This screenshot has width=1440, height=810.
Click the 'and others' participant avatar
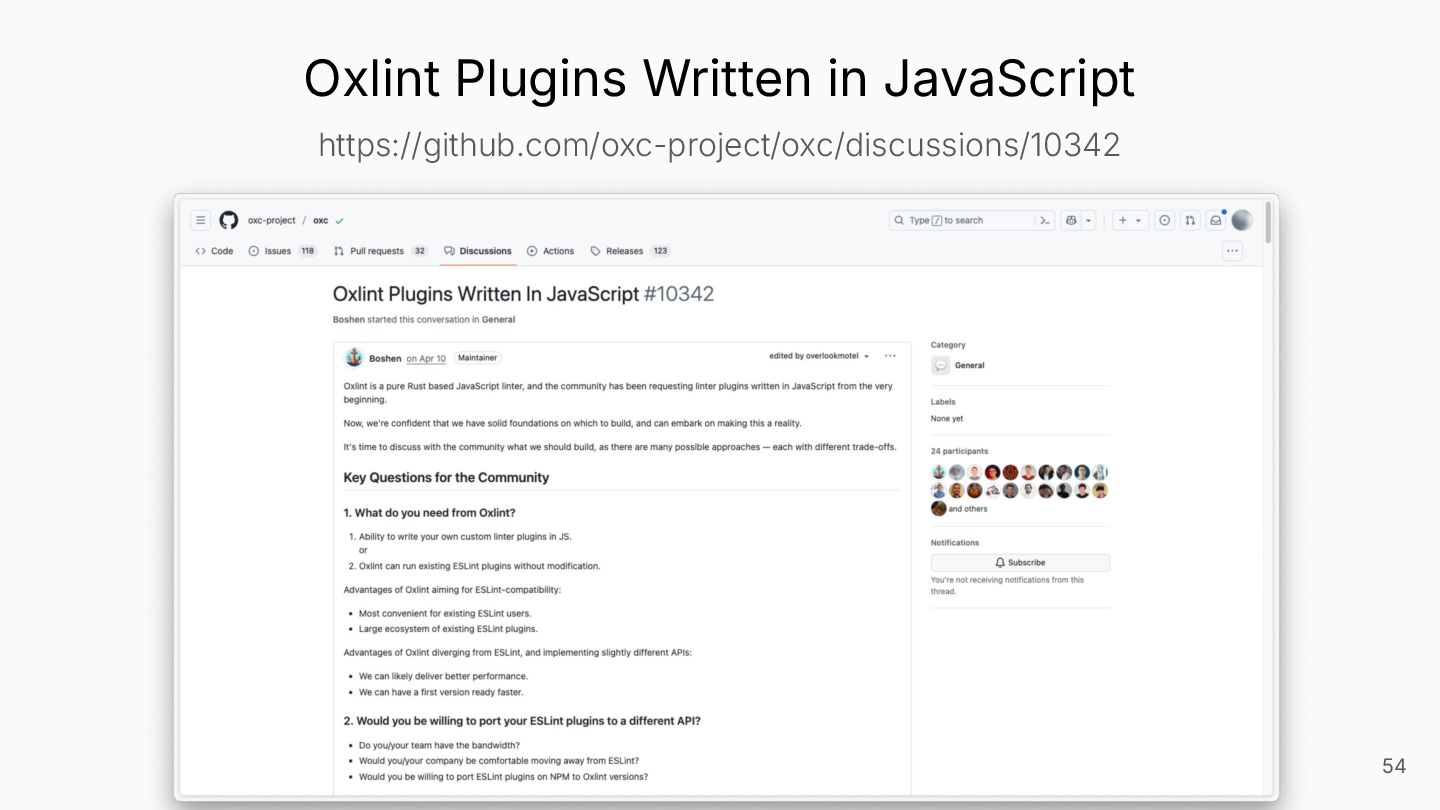point(938,508)
